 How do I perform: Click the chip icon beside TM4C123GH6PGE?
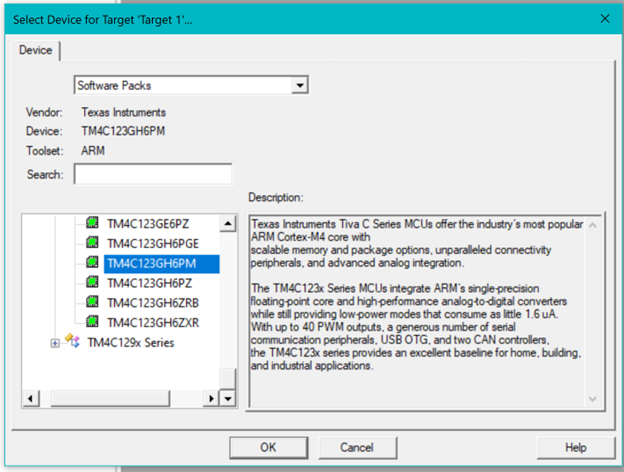[93, 243]
